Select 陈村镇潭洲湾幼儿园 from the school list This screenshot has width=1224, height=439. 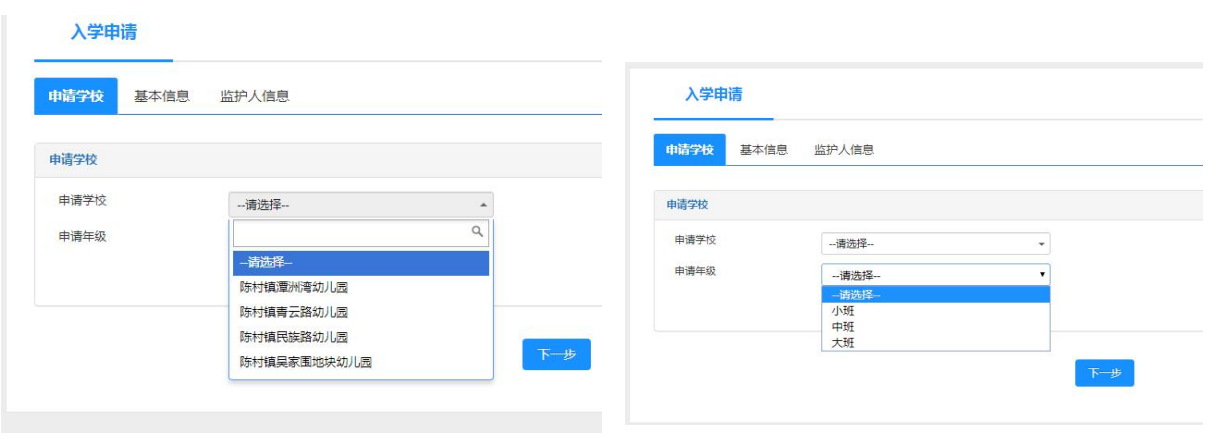click(294, 287)
